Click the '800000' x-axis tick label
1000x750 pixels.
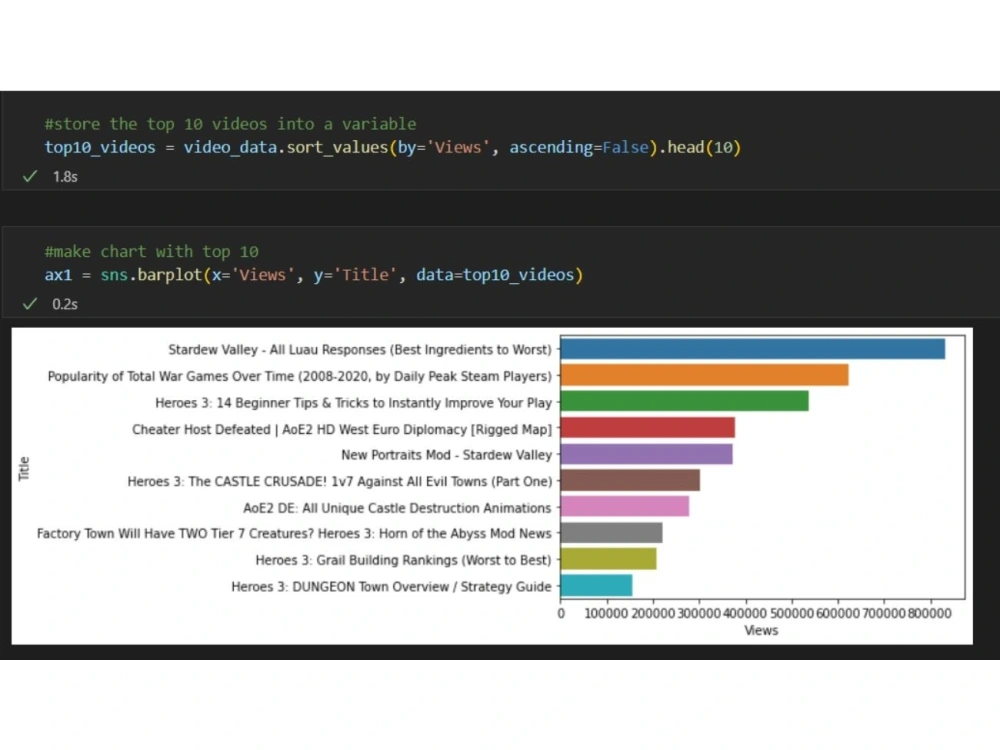[929, 614]
